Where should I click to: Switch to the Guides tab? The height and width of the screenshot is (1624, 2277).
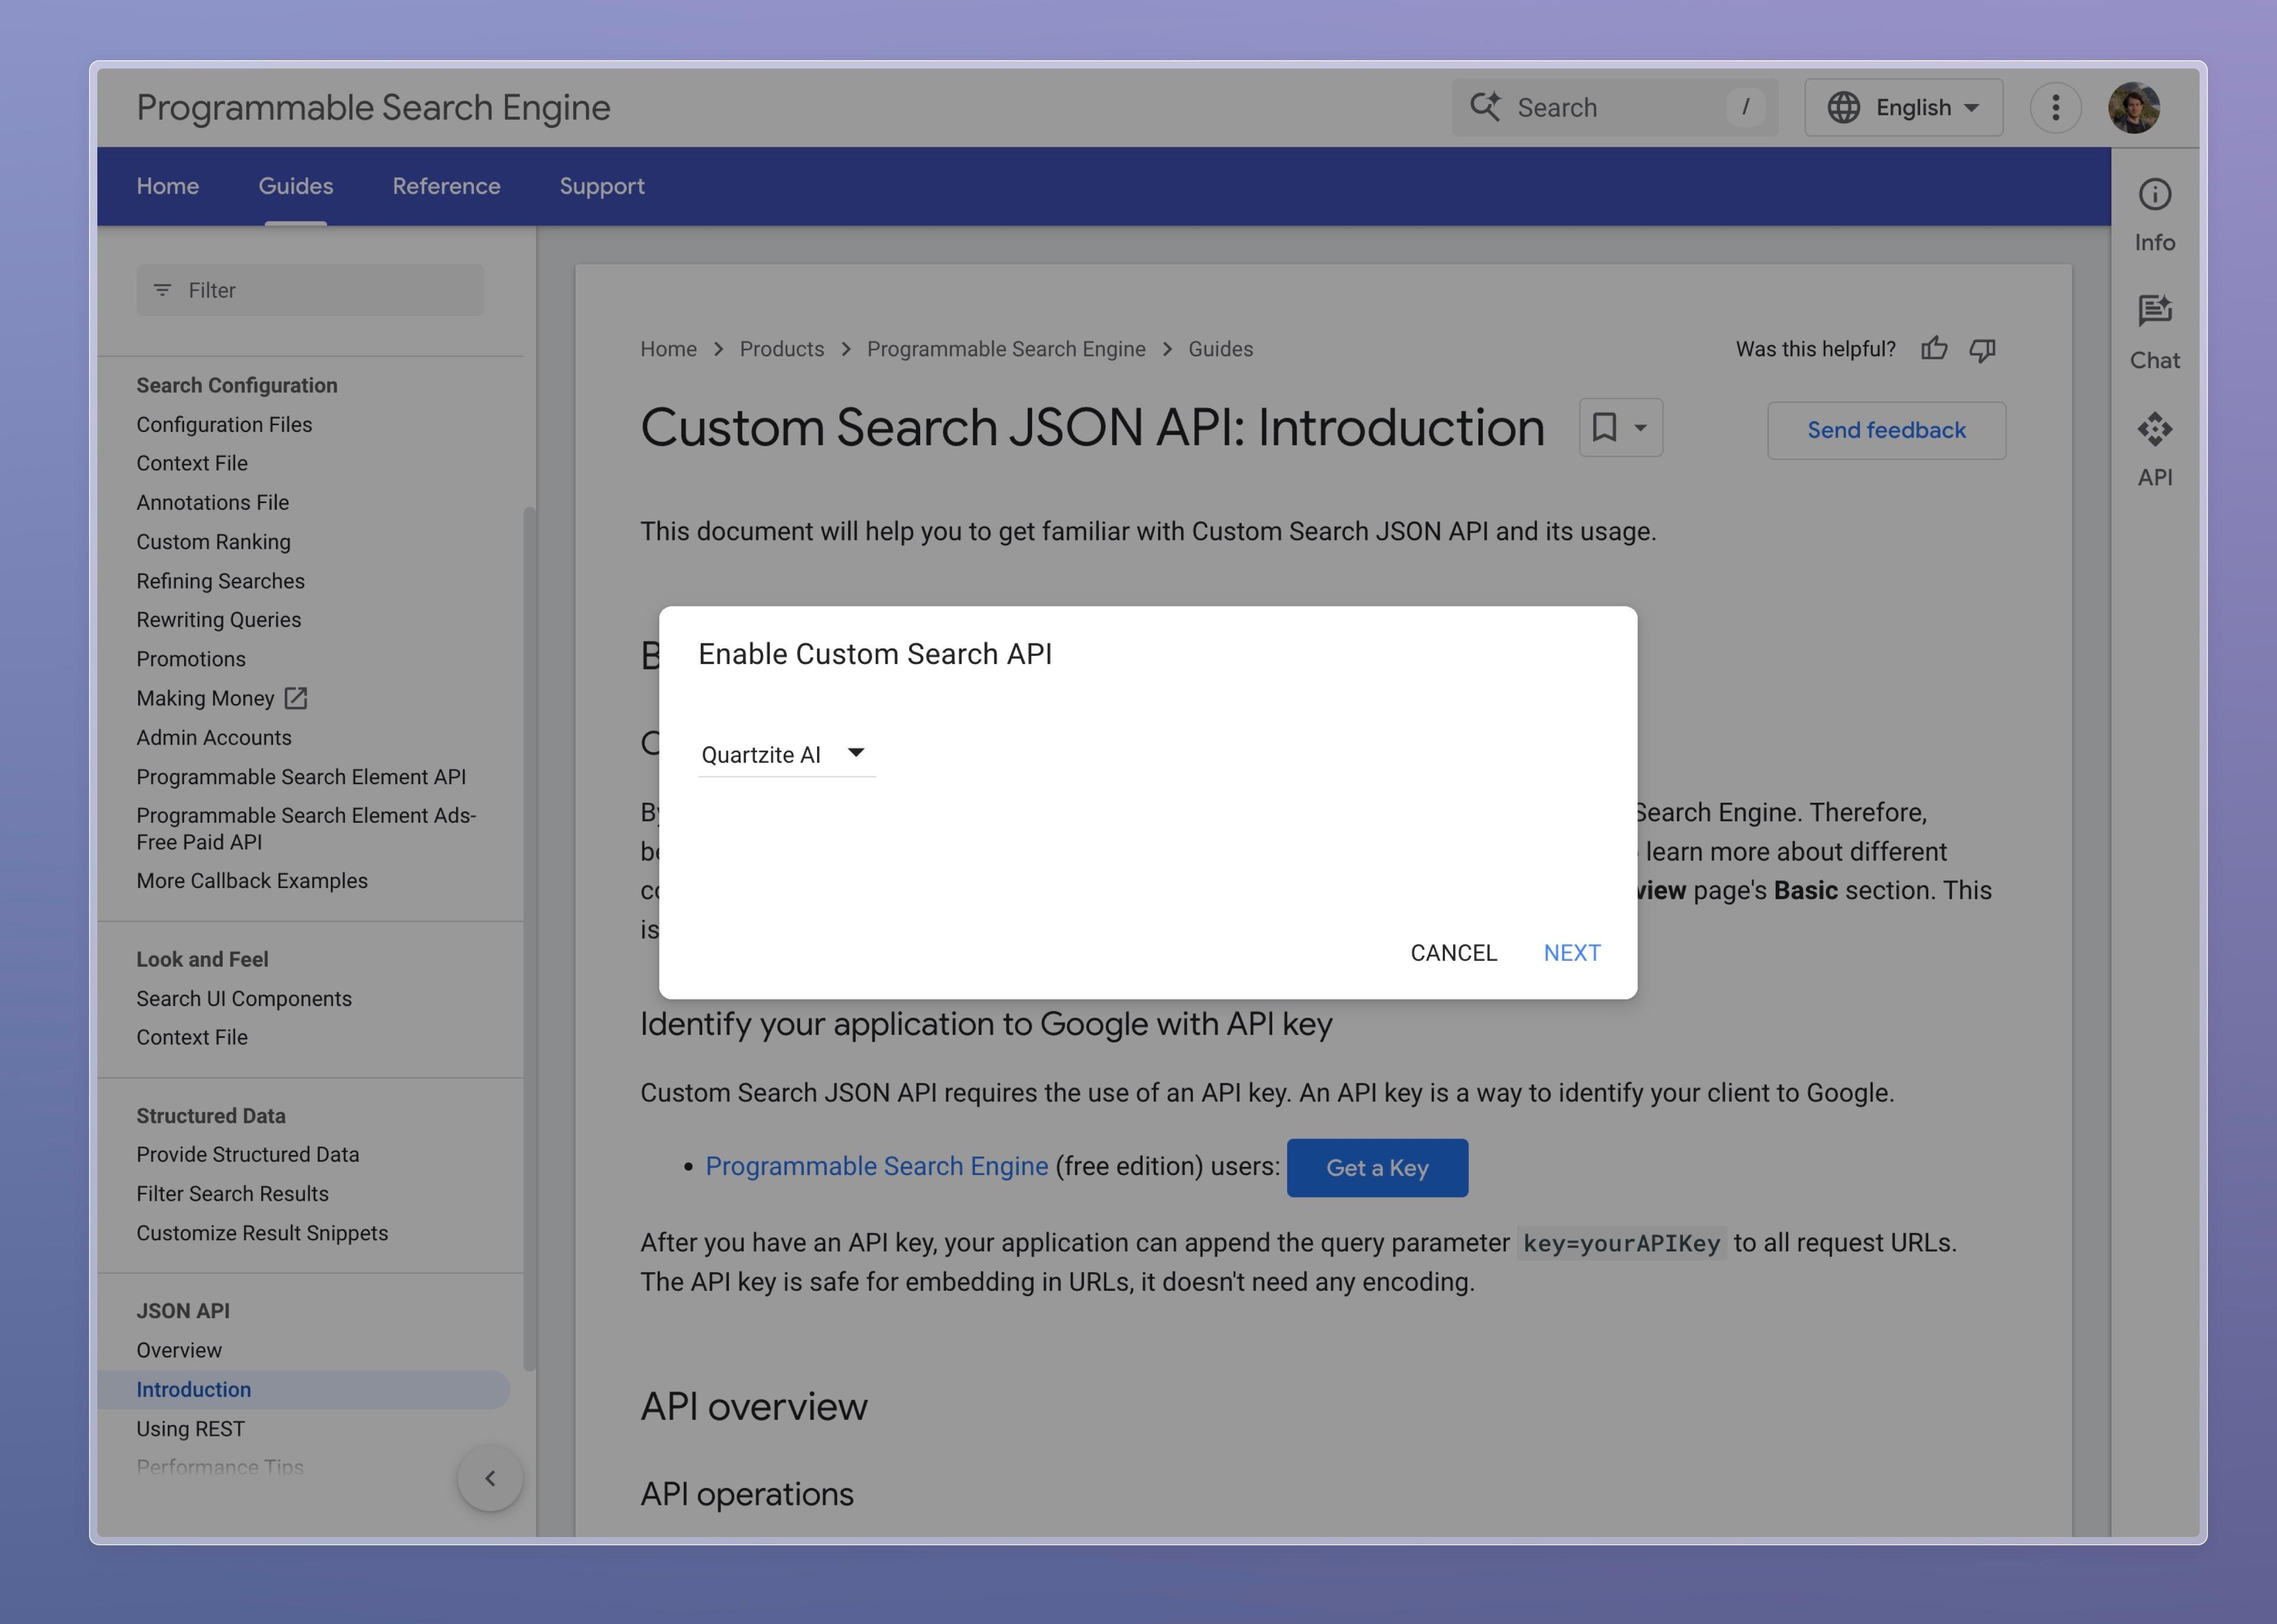[x=296, y=186]
